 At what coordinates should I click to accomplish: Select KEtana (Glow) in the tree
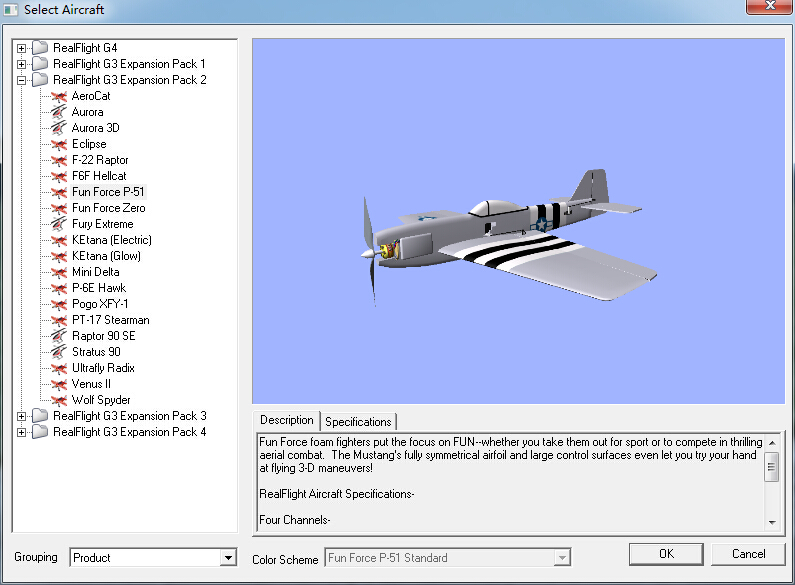tap(106, 256)
